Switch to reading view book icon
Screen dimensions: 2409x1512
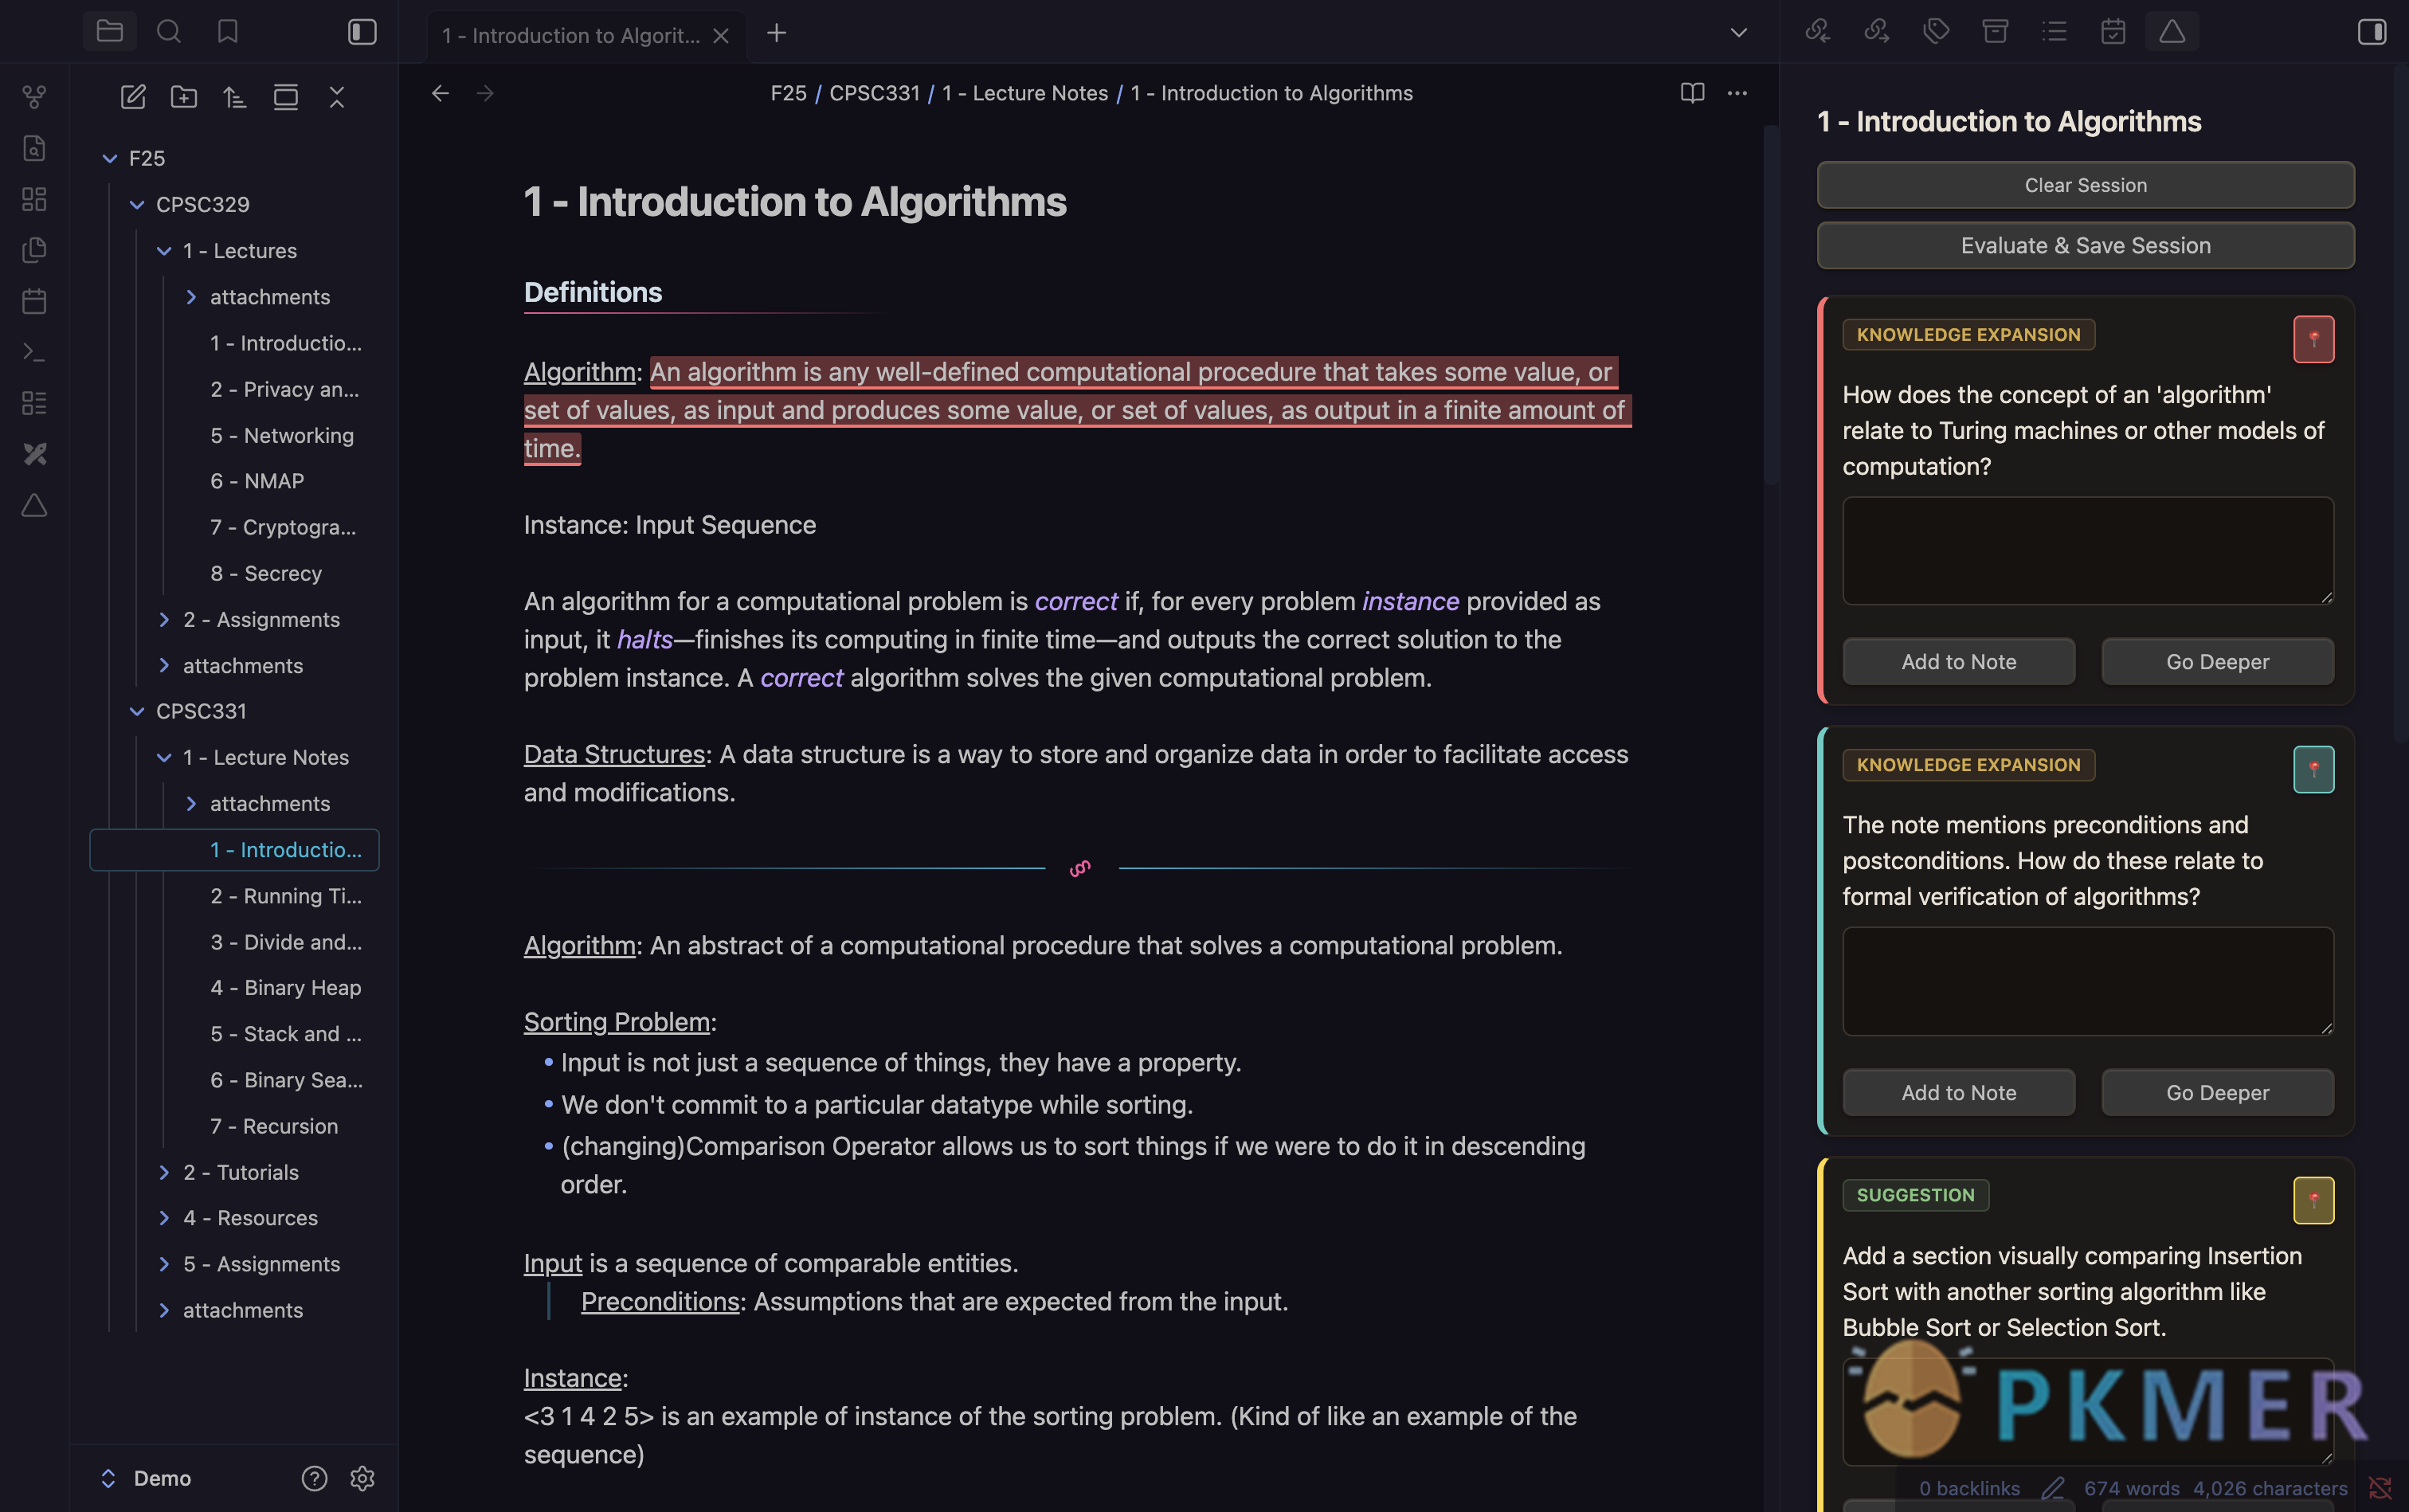(1692, 93)
